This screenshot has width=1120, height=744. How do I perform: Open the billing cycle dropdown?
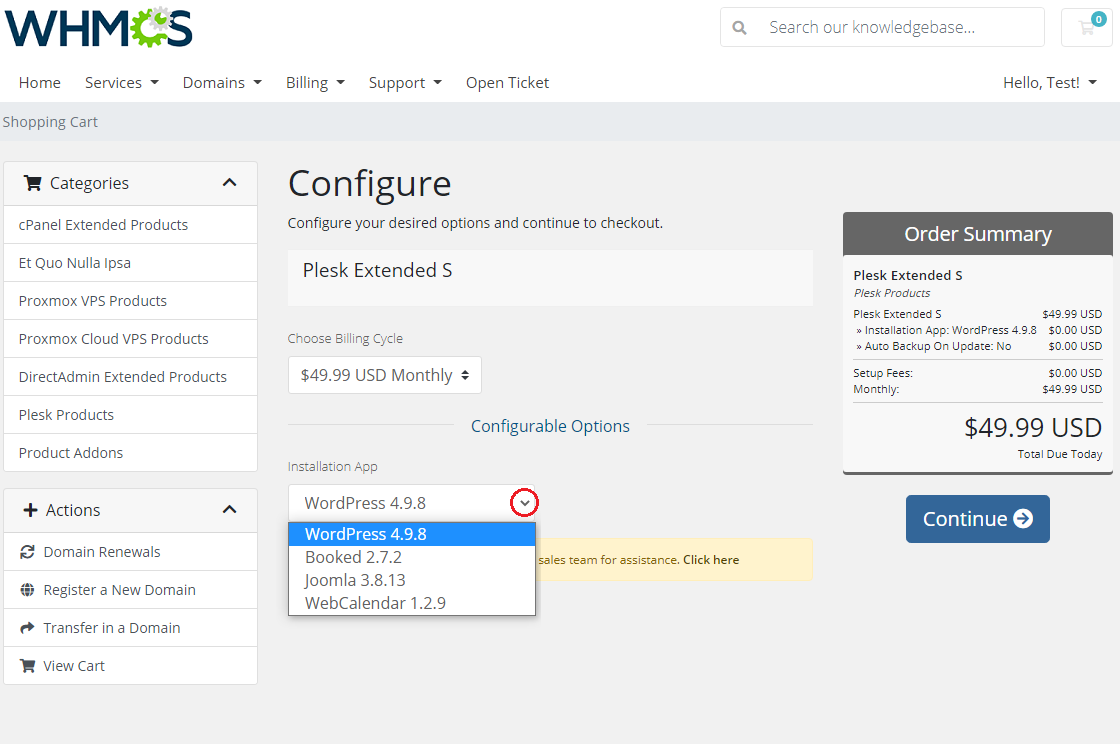384,375
